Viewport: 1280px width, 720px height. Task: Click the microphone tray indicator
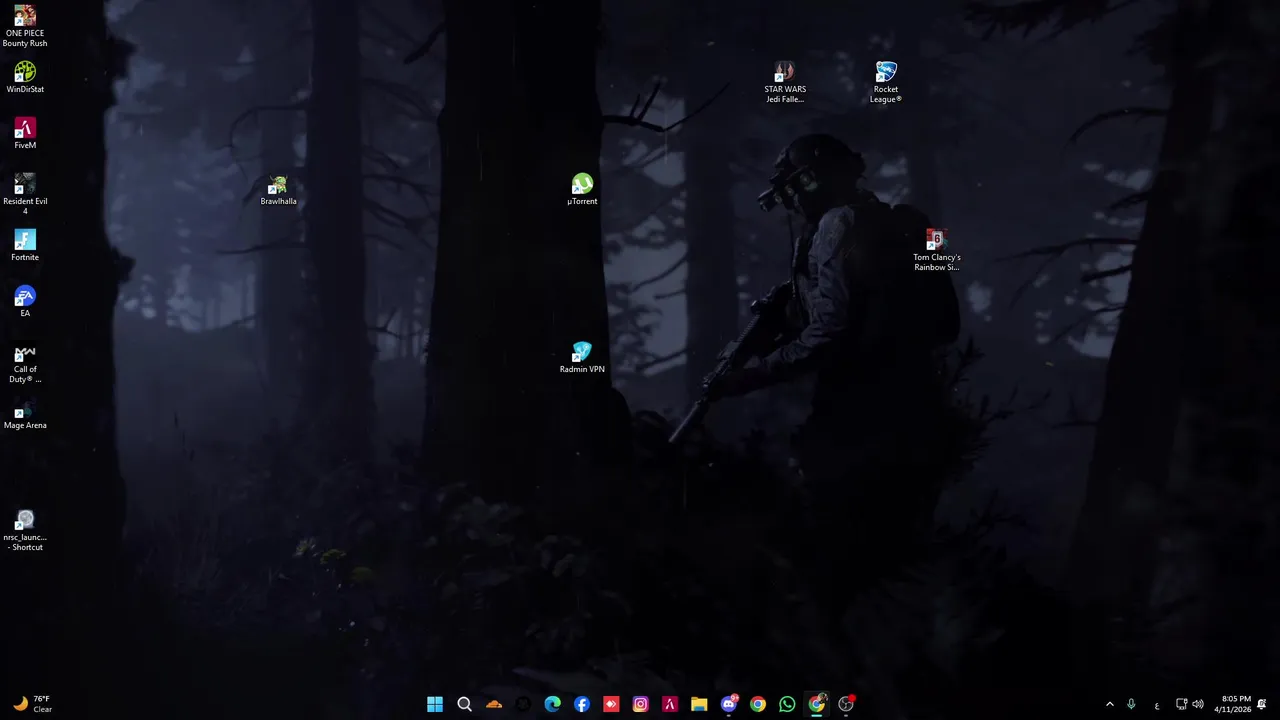pos(1131,704)
